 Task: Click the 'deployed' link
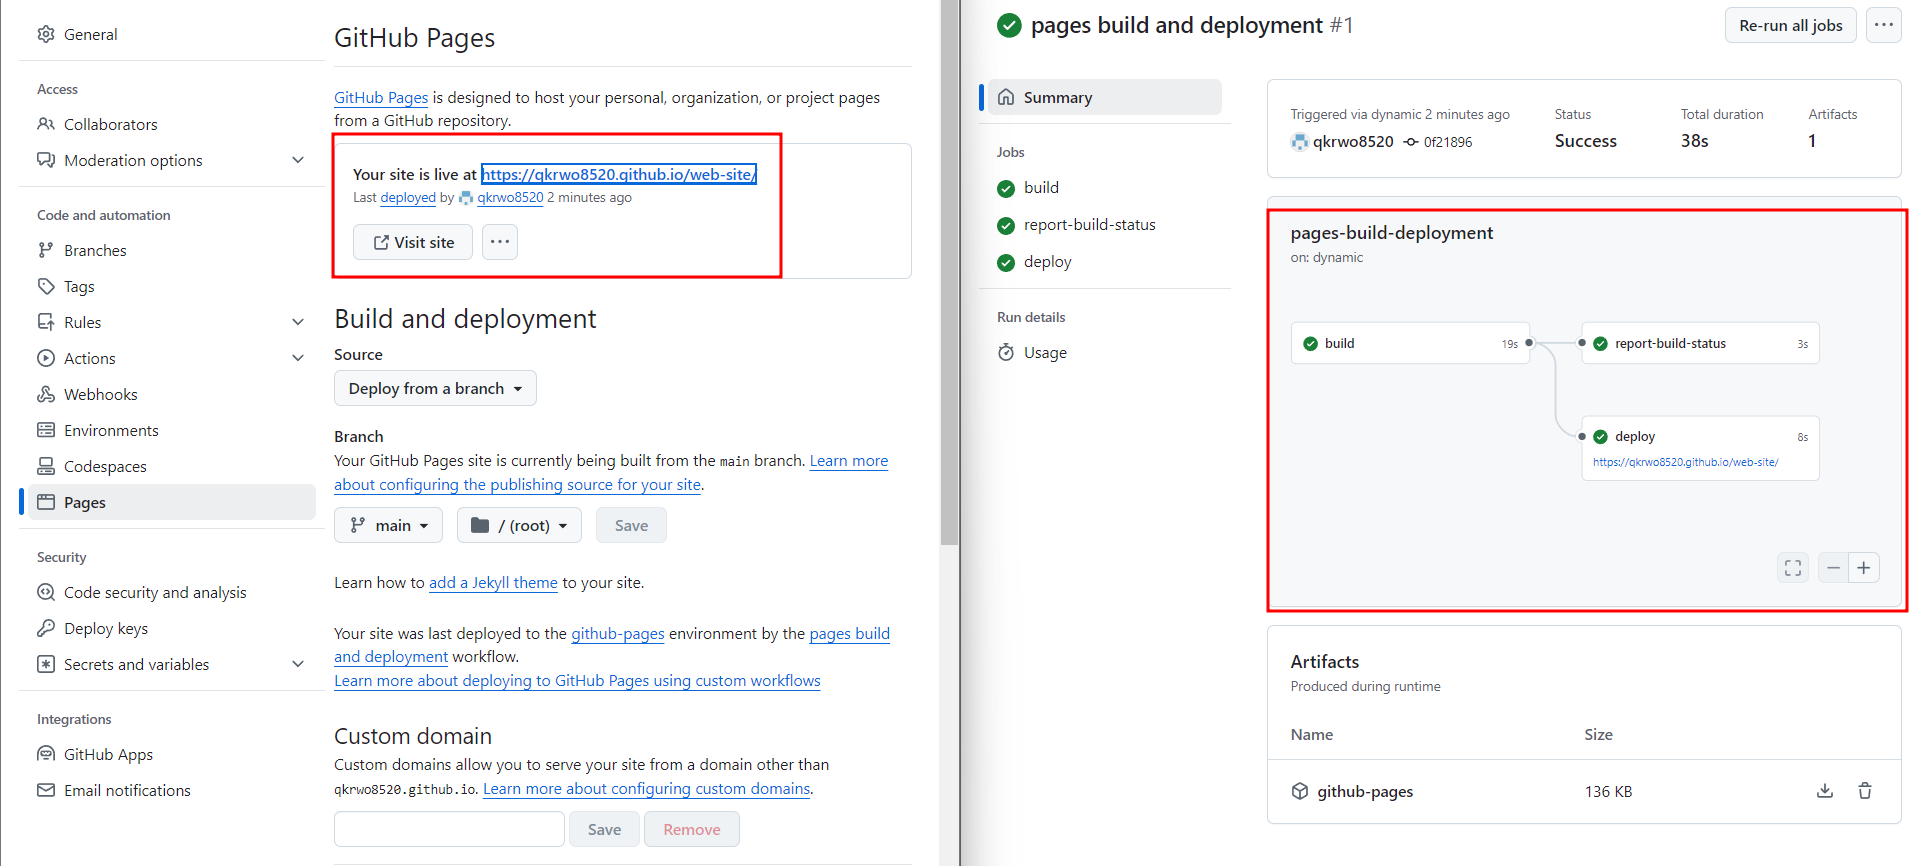[x=408, y=197]
